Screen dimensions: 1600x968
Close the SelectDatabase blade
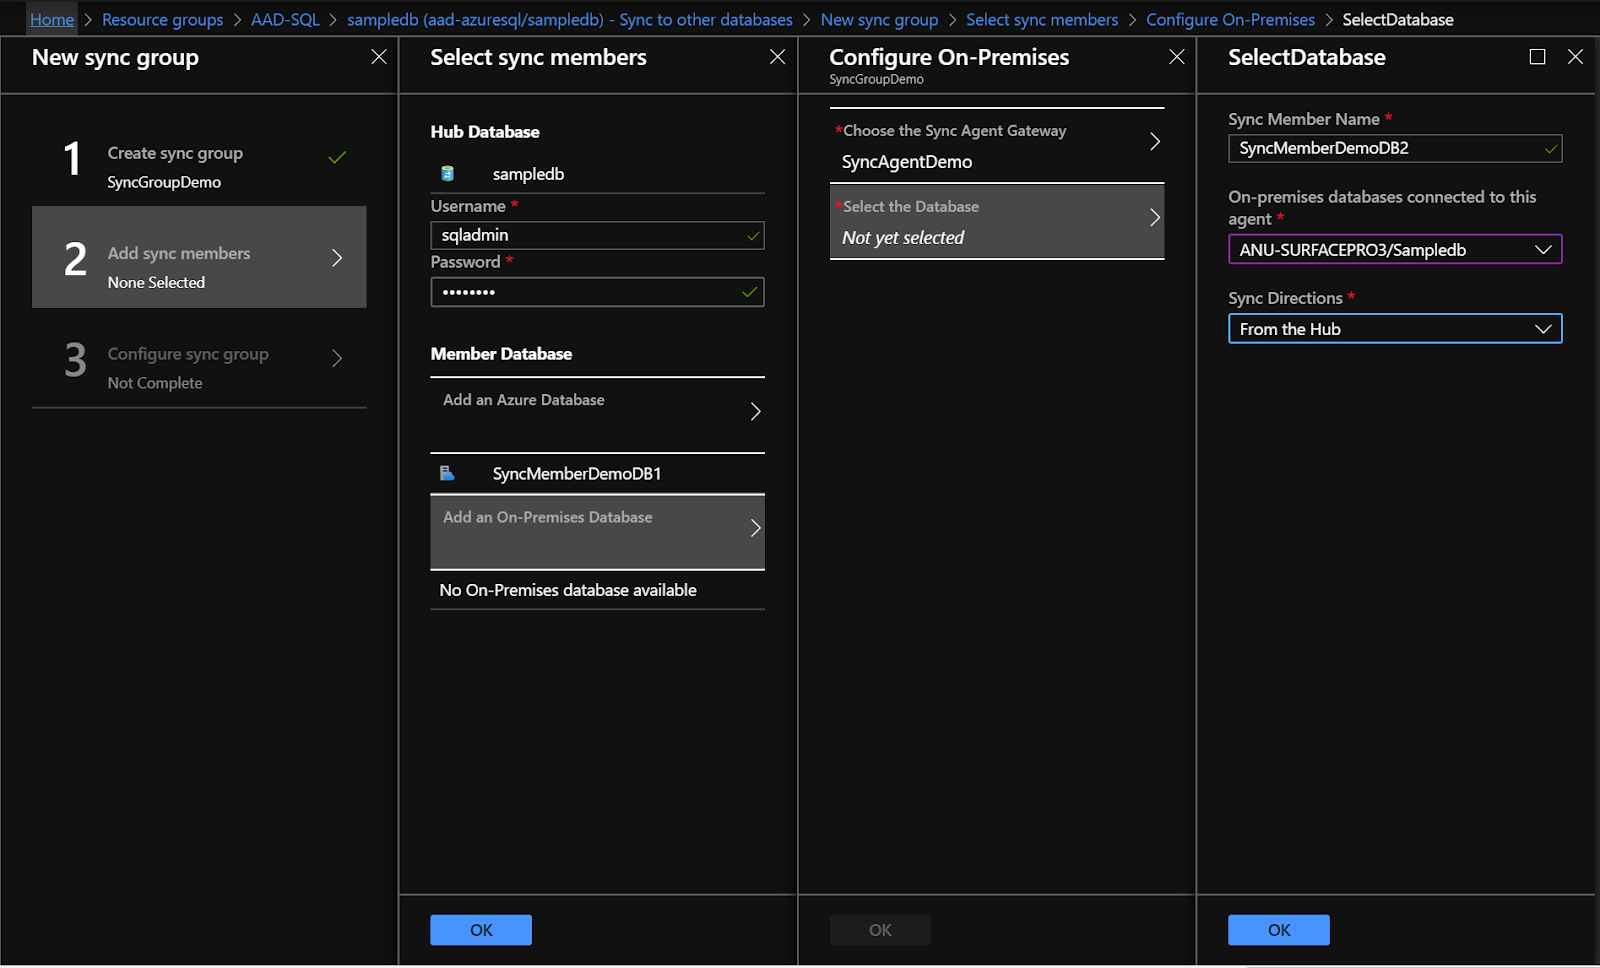point(1575,57)
